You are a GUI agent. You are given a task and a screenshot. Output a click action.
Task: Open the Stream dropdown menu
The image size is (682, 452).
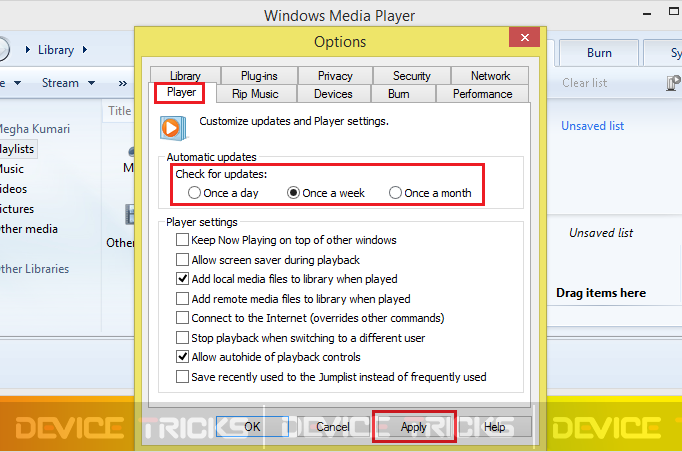[x=68, y=83]
